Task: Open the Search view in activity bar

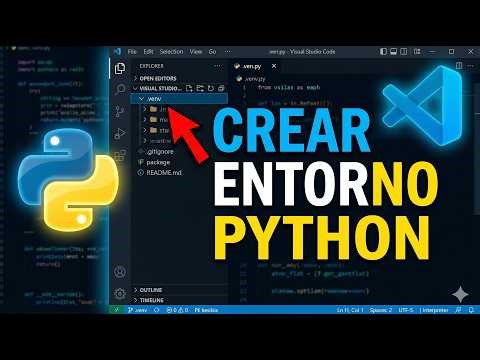Action: click(120, 89)
